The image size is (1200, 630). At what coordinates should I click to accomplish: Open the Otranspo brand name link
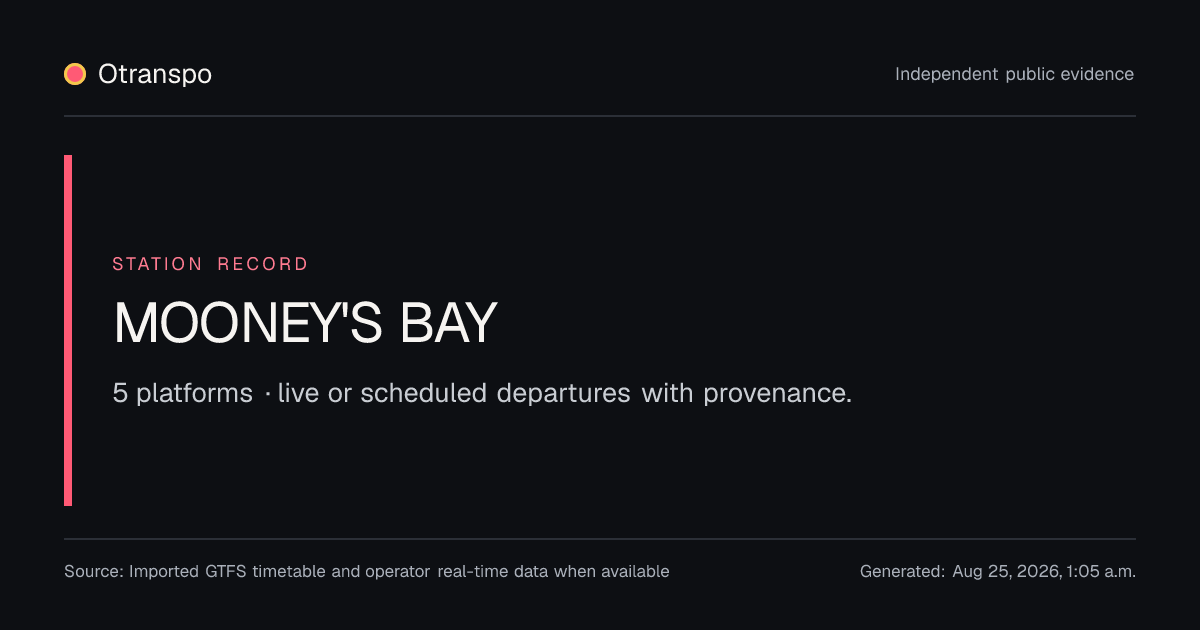tap(155, 74)
